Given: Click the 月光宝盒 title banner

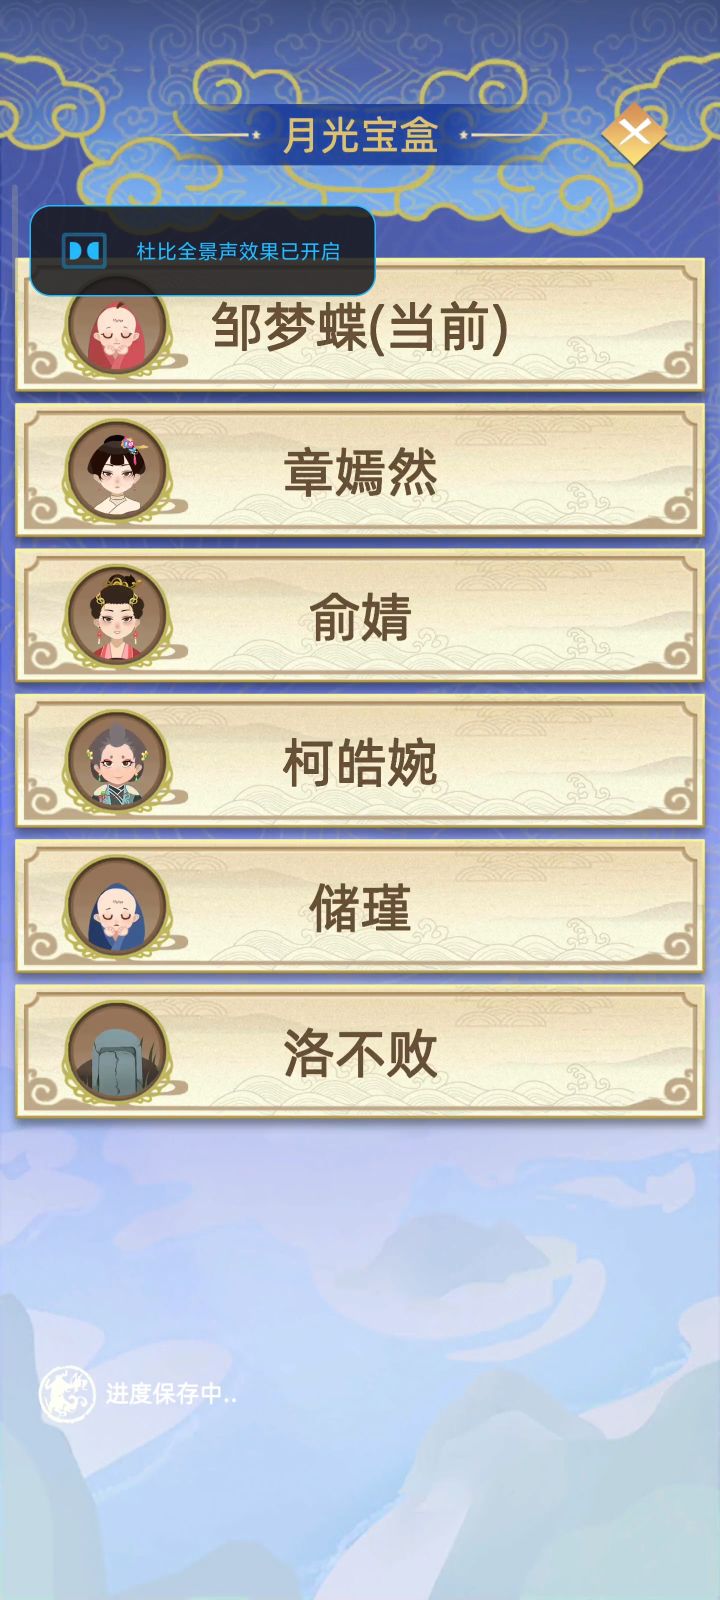Looking at the screenshot, I should (360, 135).
